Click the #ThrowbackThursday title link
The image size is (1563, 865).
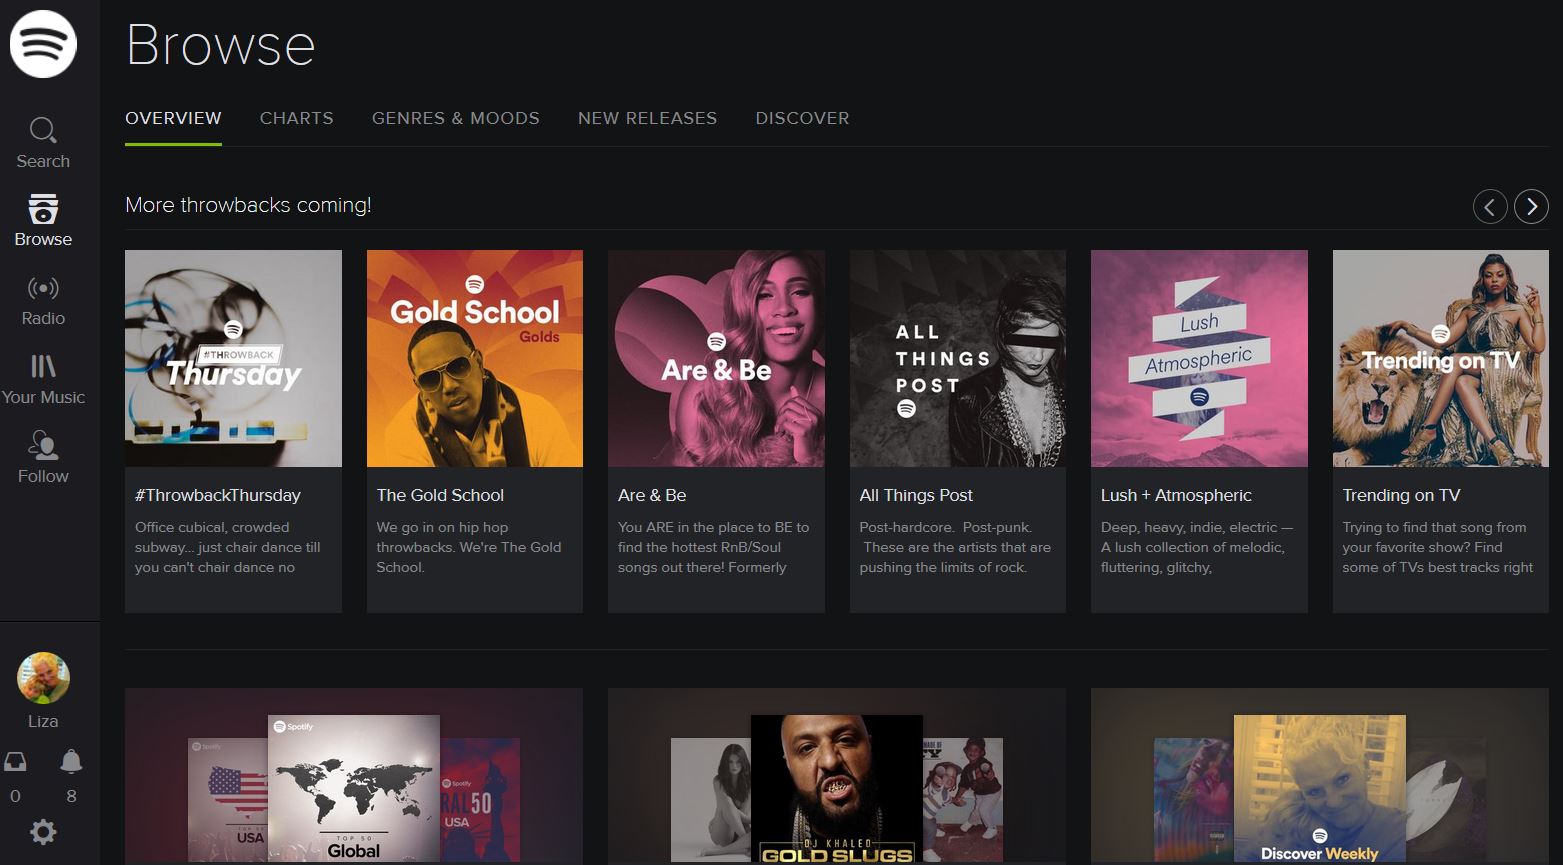(218, 495)
